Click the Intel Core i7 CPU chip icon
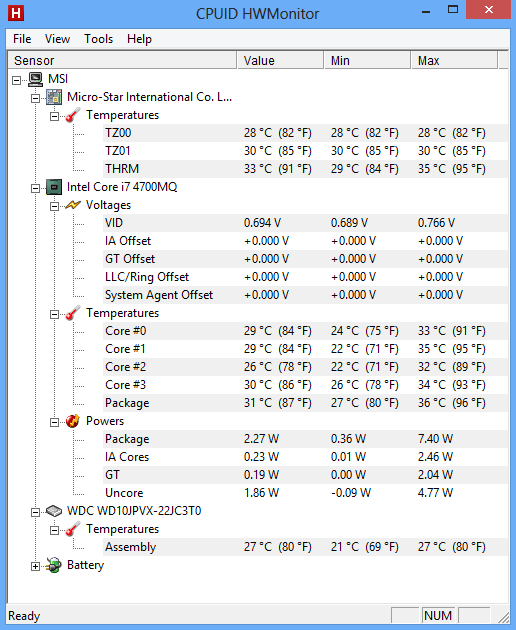 [x=54, y=187]
